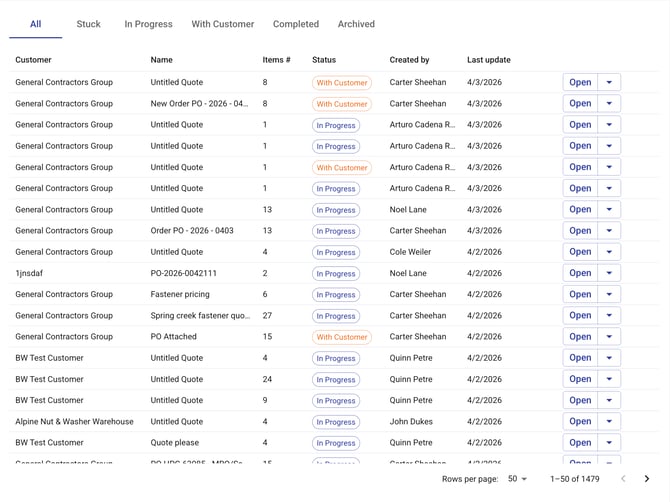Click the Last update column header
Image resolution: width=670 pixels, height=502 pixels.
click(x=489, y=60)
